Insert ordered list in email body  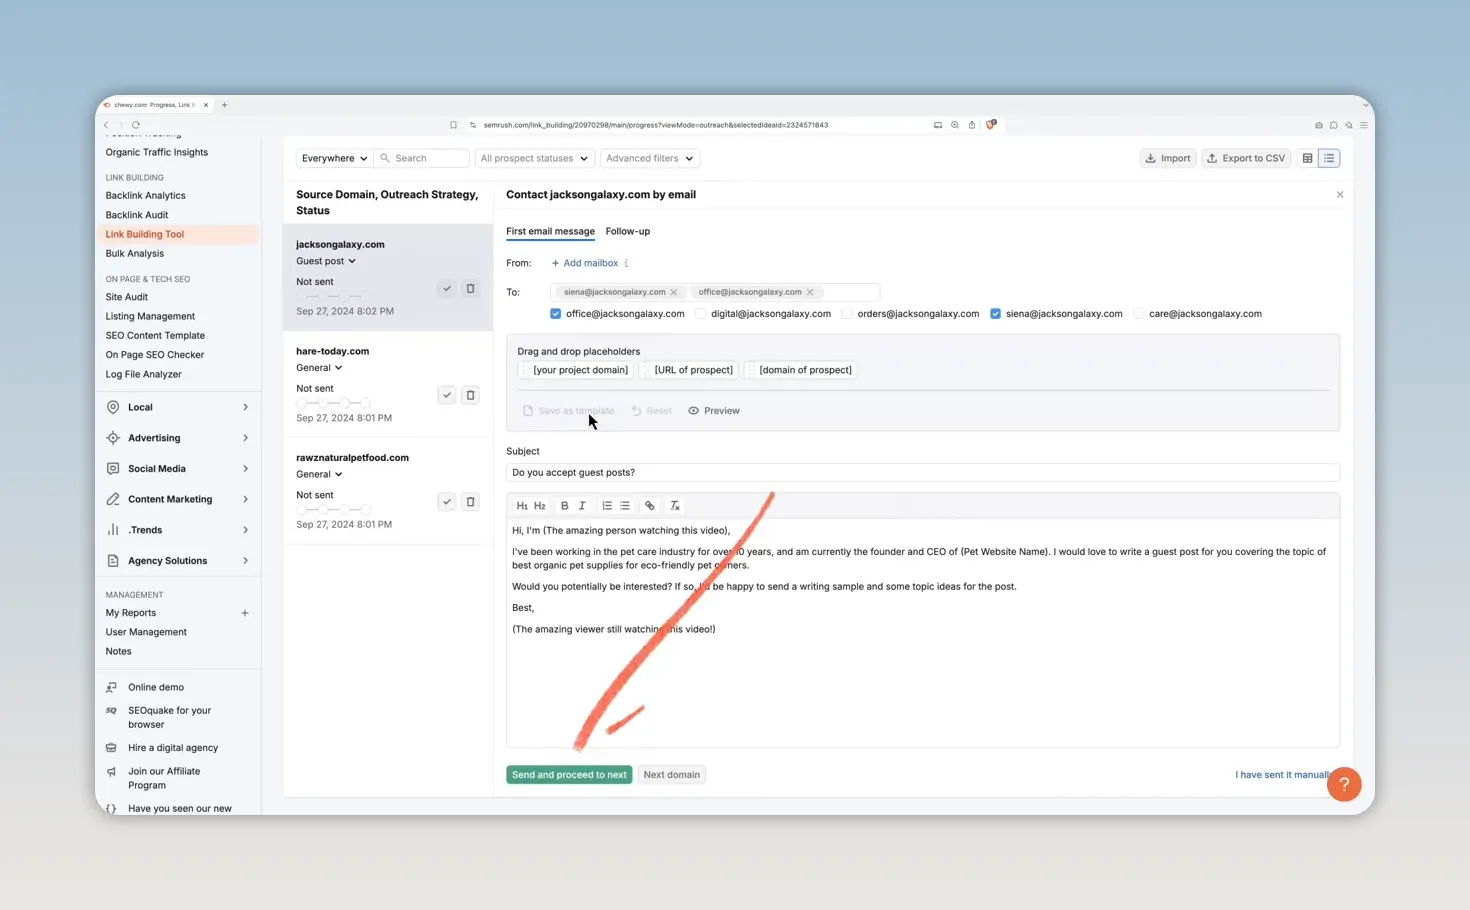pyautogui.click(x=607, y=506)
